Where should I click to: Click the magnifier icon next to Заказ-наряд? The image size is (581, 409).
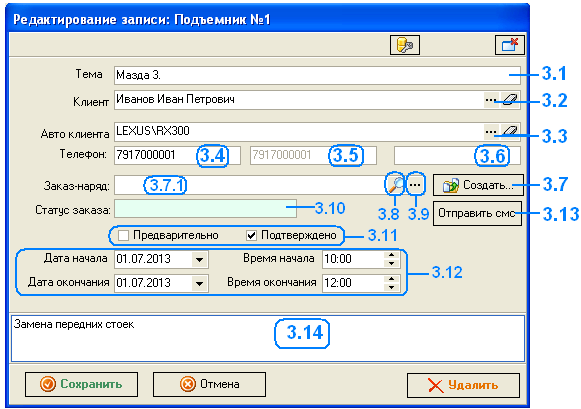395,184
